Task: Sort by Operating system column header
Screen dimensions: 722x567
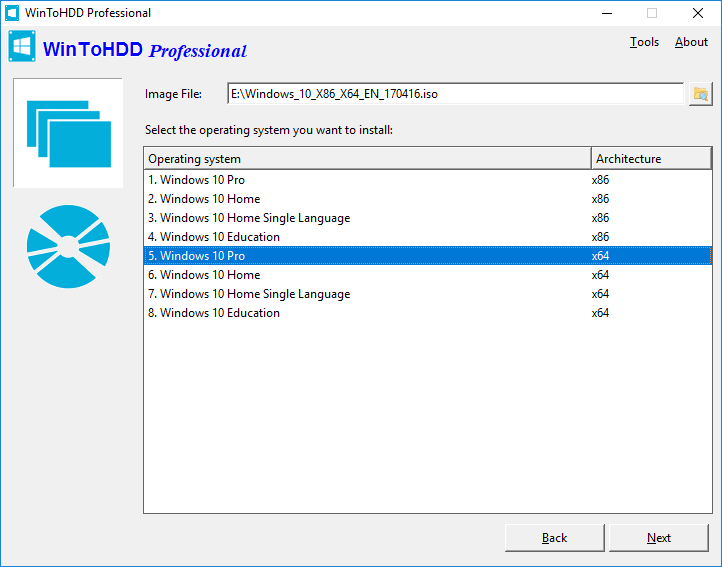Action: click(x=367, y=159)
